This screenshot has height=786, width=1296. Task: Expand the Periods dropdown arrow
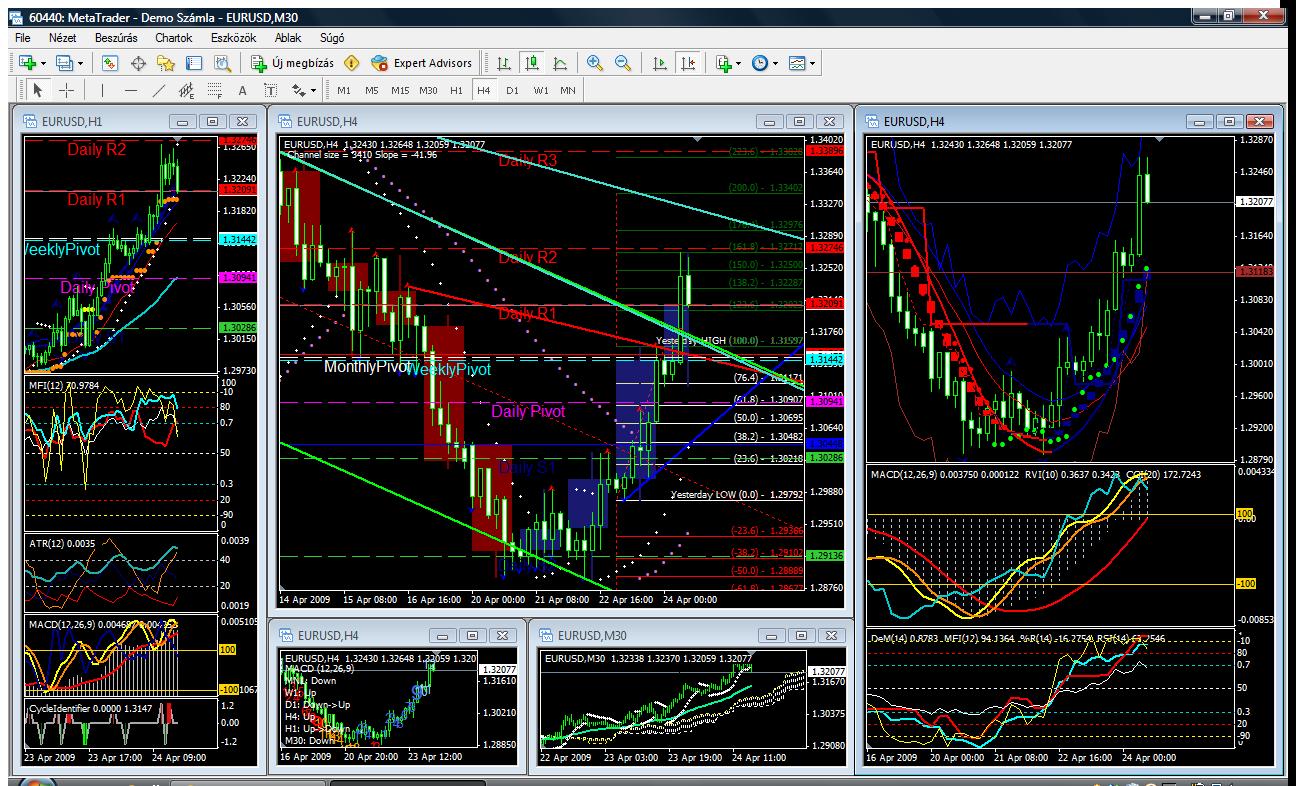point(775,63)
